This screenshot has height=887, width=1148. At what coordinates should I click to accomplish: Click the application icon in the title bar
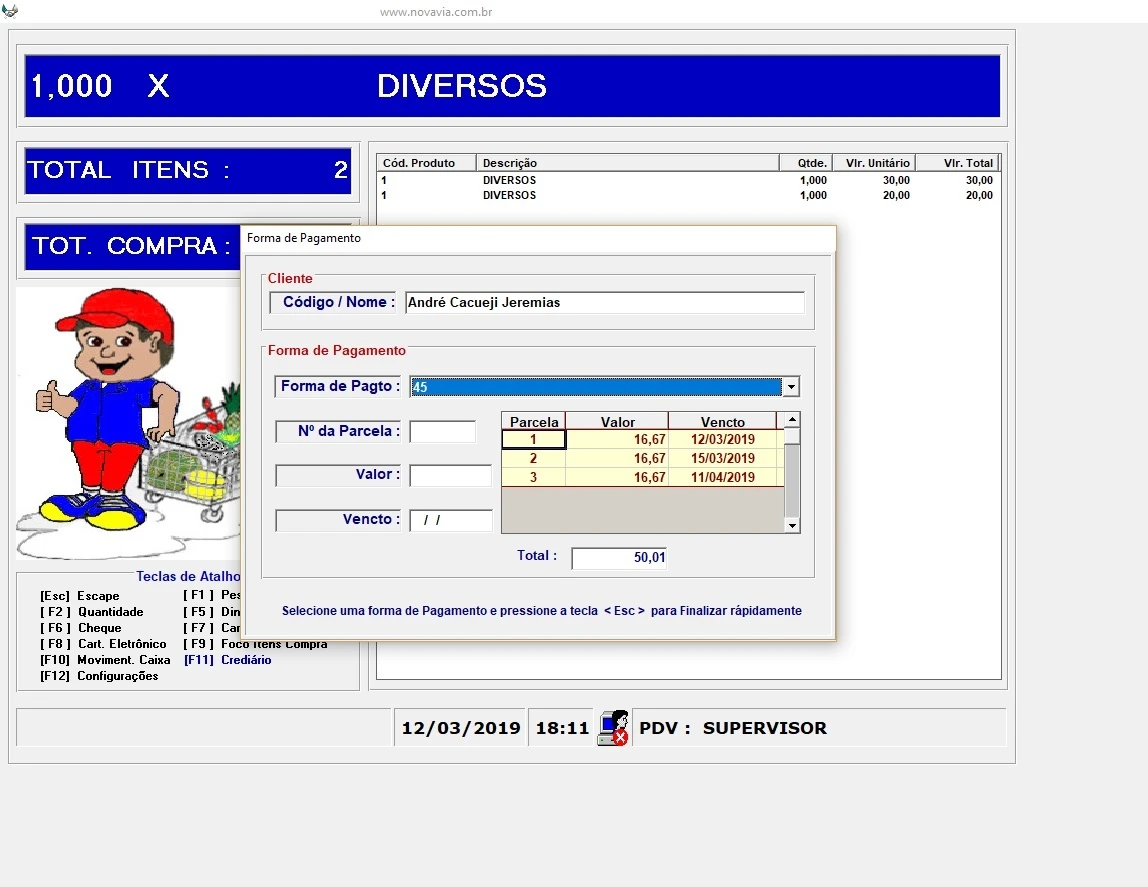click(x=10, y=11)
